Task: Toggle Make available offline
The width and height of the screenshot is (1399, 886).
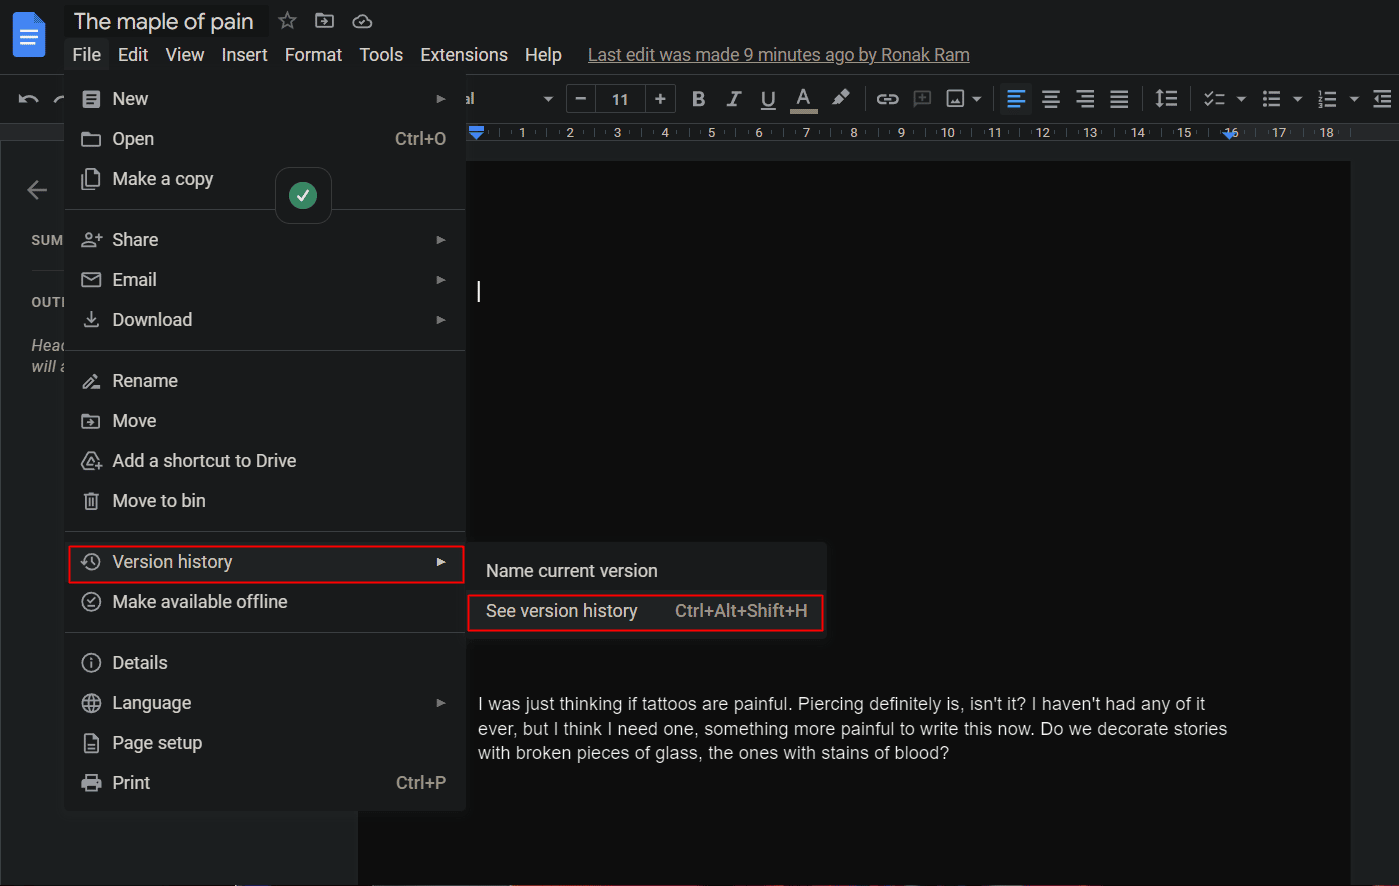Action: point(265,602)
